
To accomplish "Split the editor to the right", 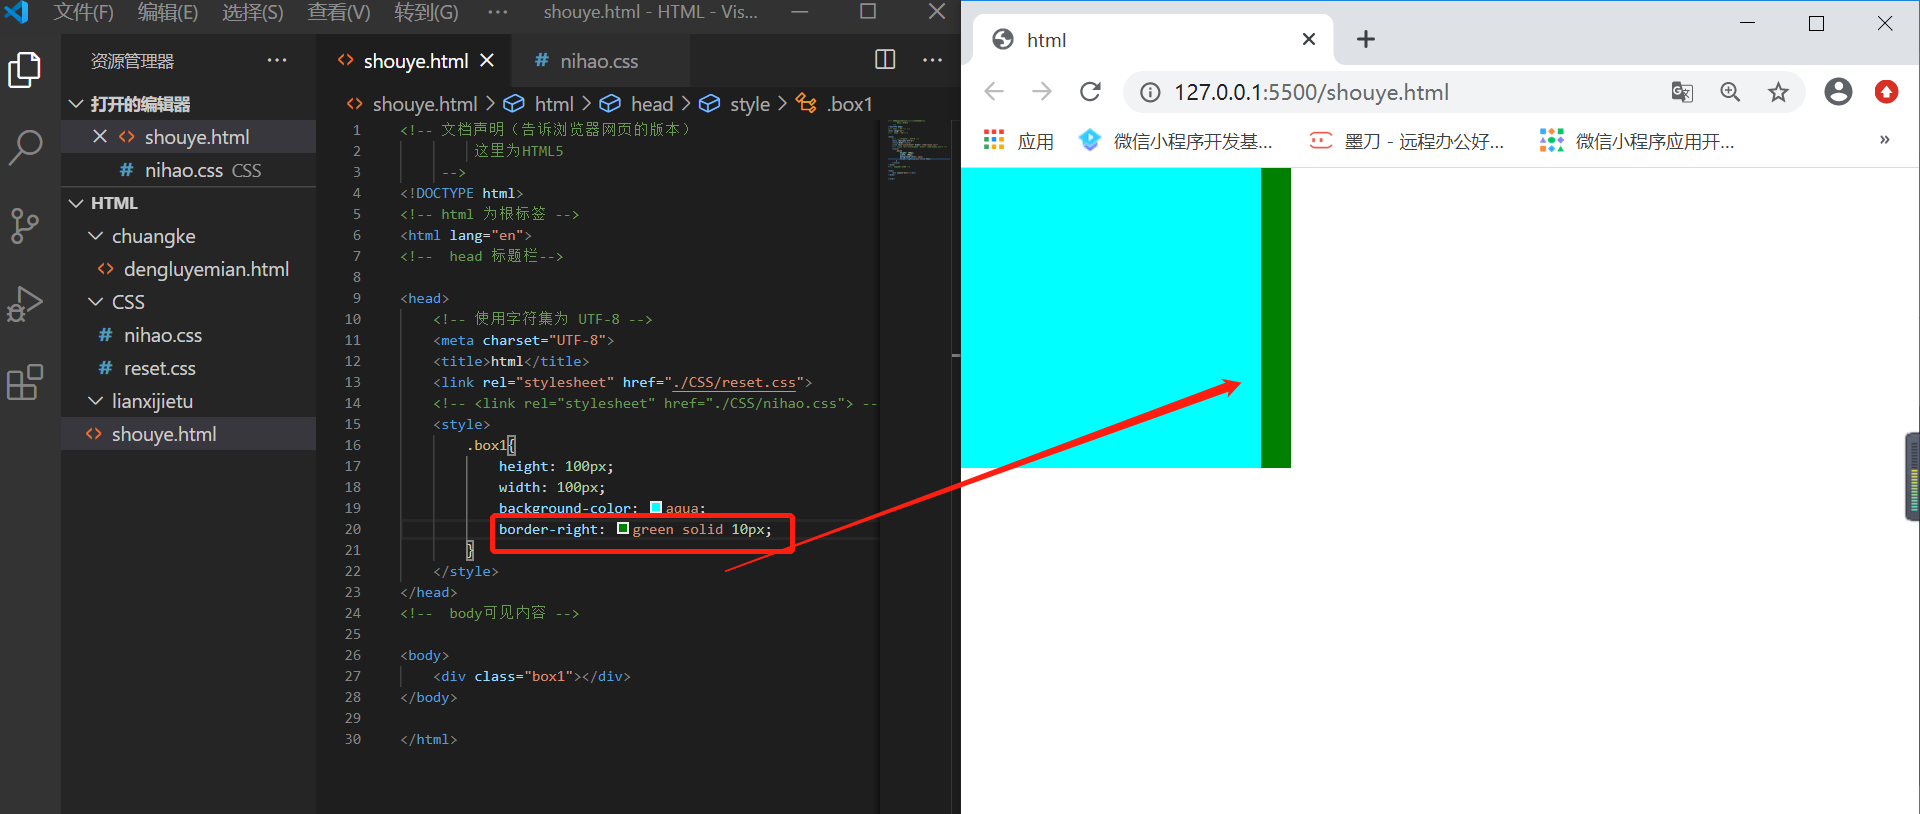I will click(885, 60).
